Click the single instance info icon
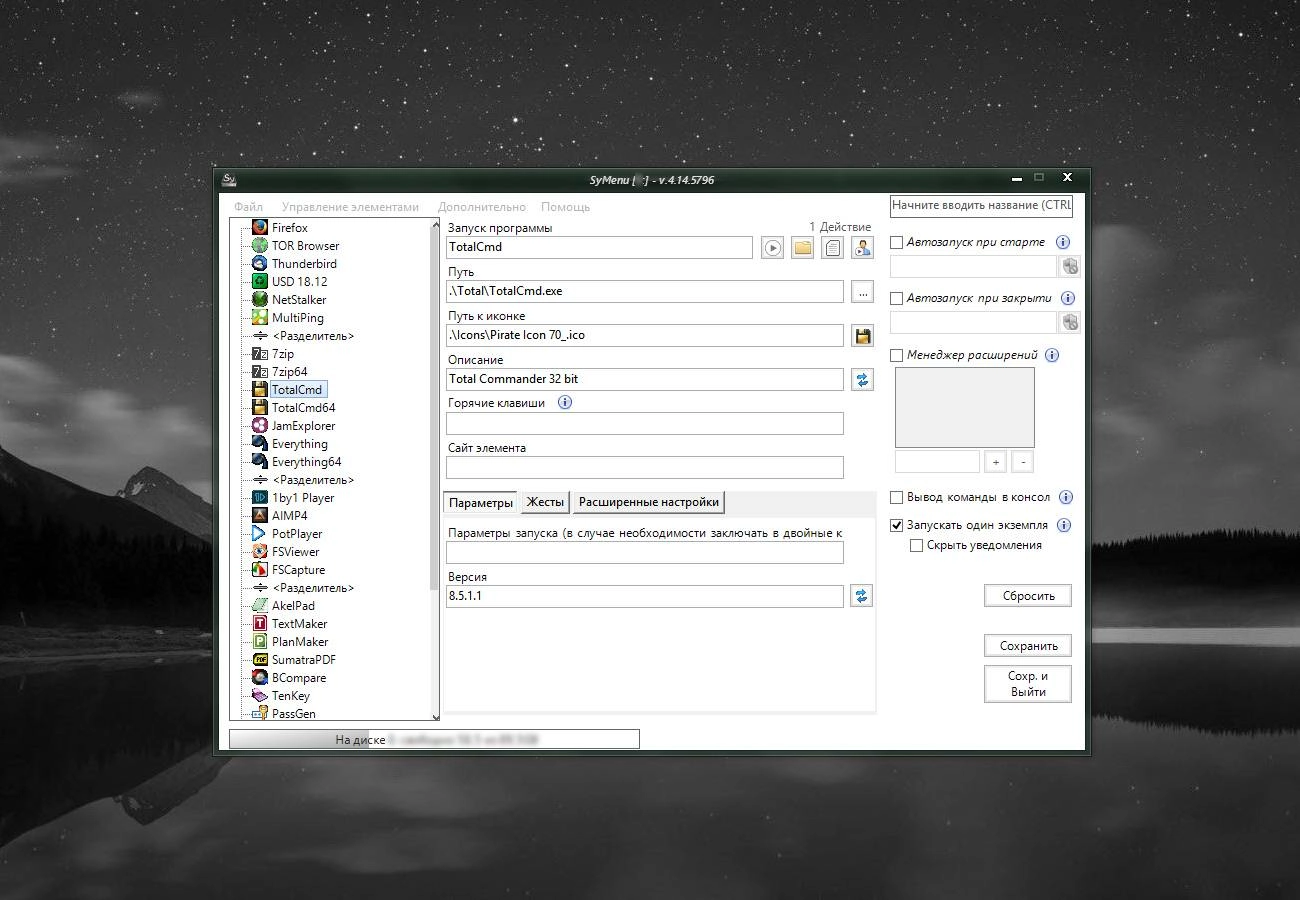Viewport: 1300px width, 900px height. (x=1064, y=525)
